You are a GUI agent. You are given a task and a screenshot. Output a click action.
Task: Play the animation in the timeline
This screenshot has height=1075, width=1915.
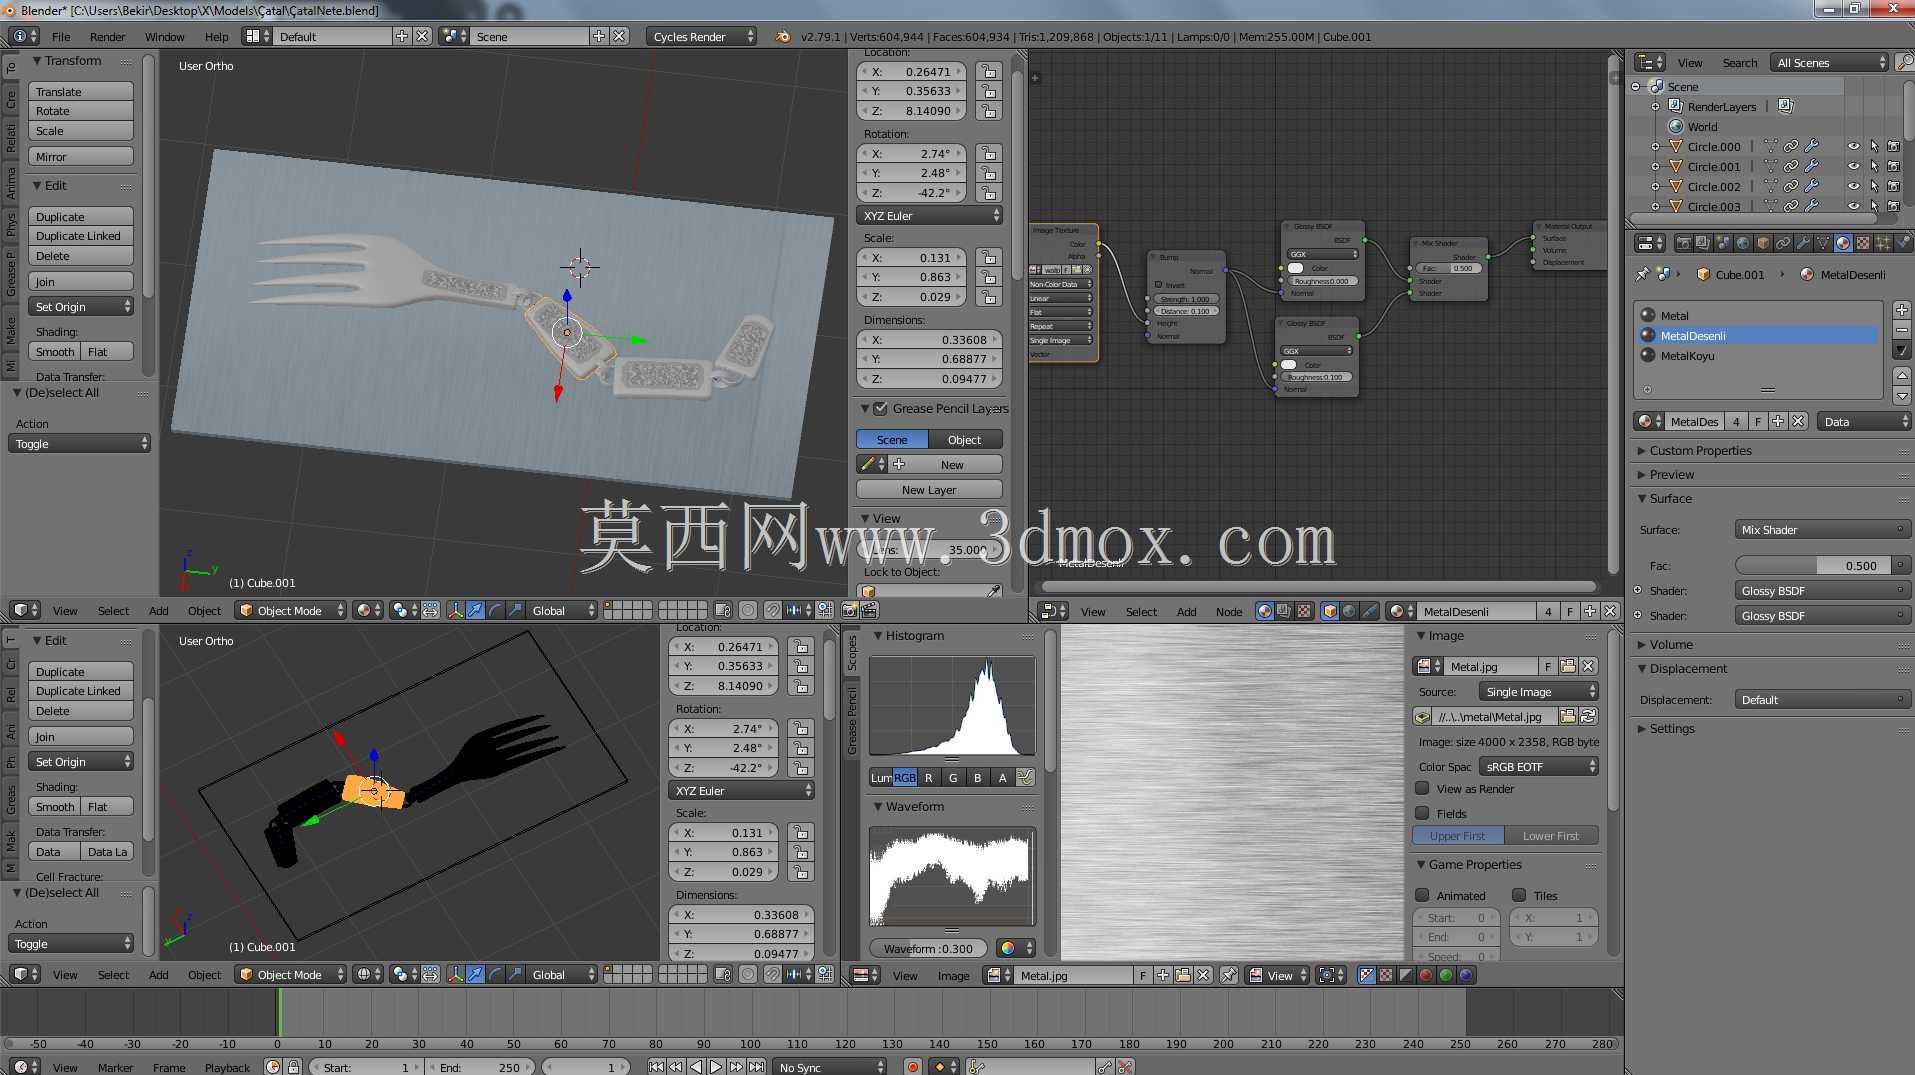[716, 1067]
